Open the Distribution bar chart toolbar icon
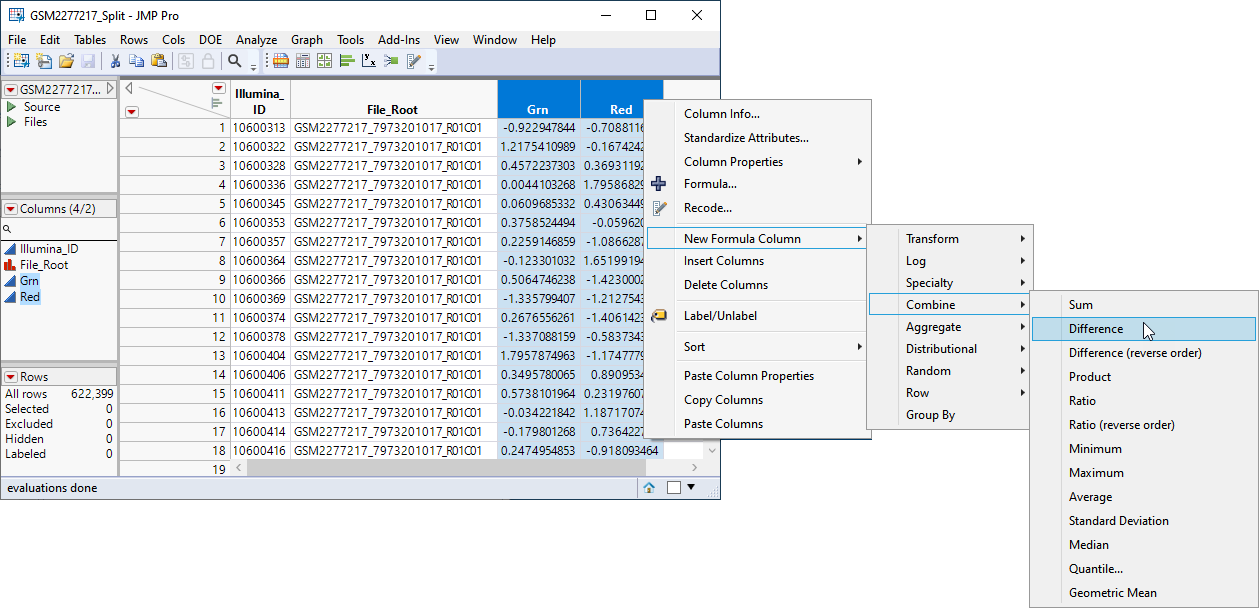Viewport: 1259px width, 608px height. coord(347,61)
